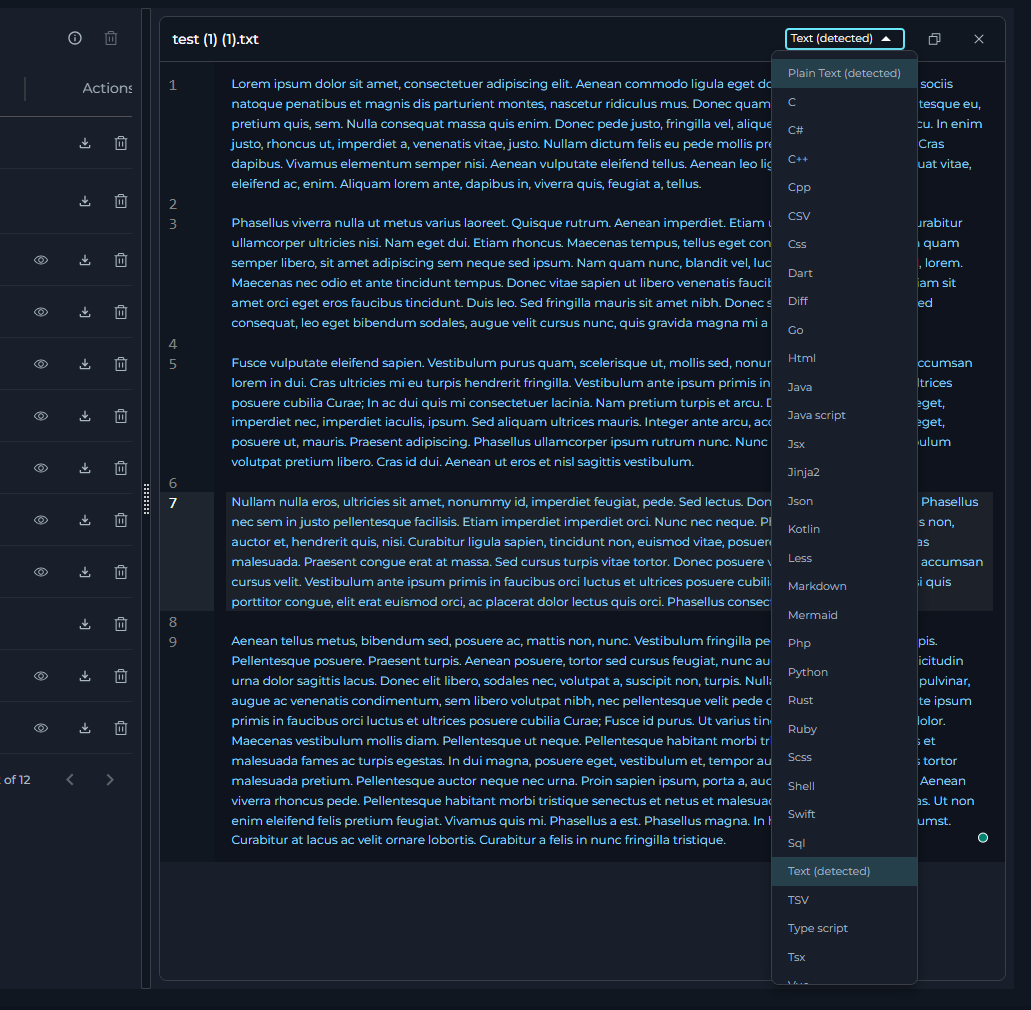This screenshot has height=1010, width=1031.
Task: Select Go language option
Action: coord(844,330)
